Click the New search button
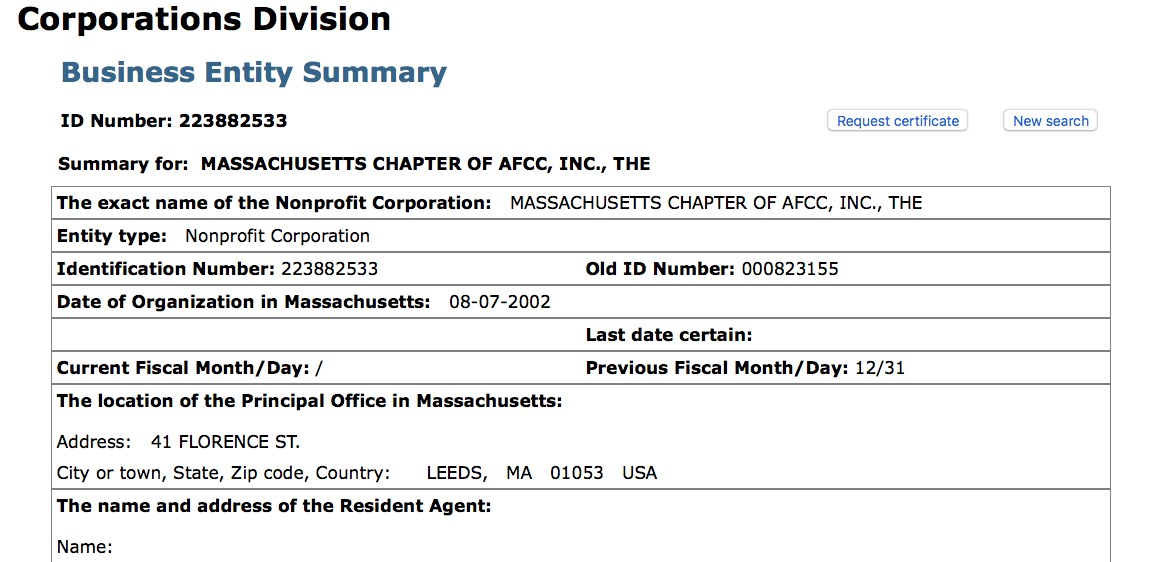The width and height of the screenshot is (1173, 562). (x=1050, y=121)
